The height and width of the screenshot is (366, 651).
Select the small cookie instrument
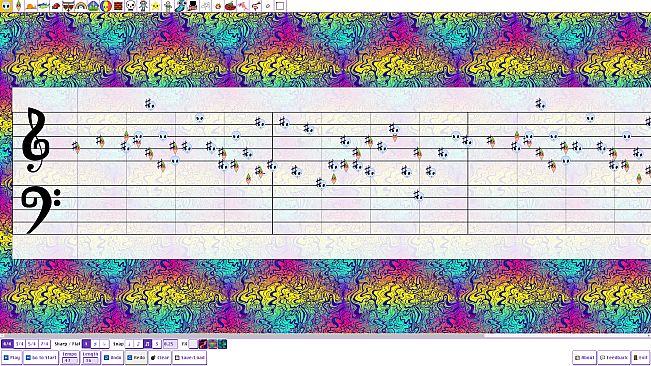click(x=218, y=6)
